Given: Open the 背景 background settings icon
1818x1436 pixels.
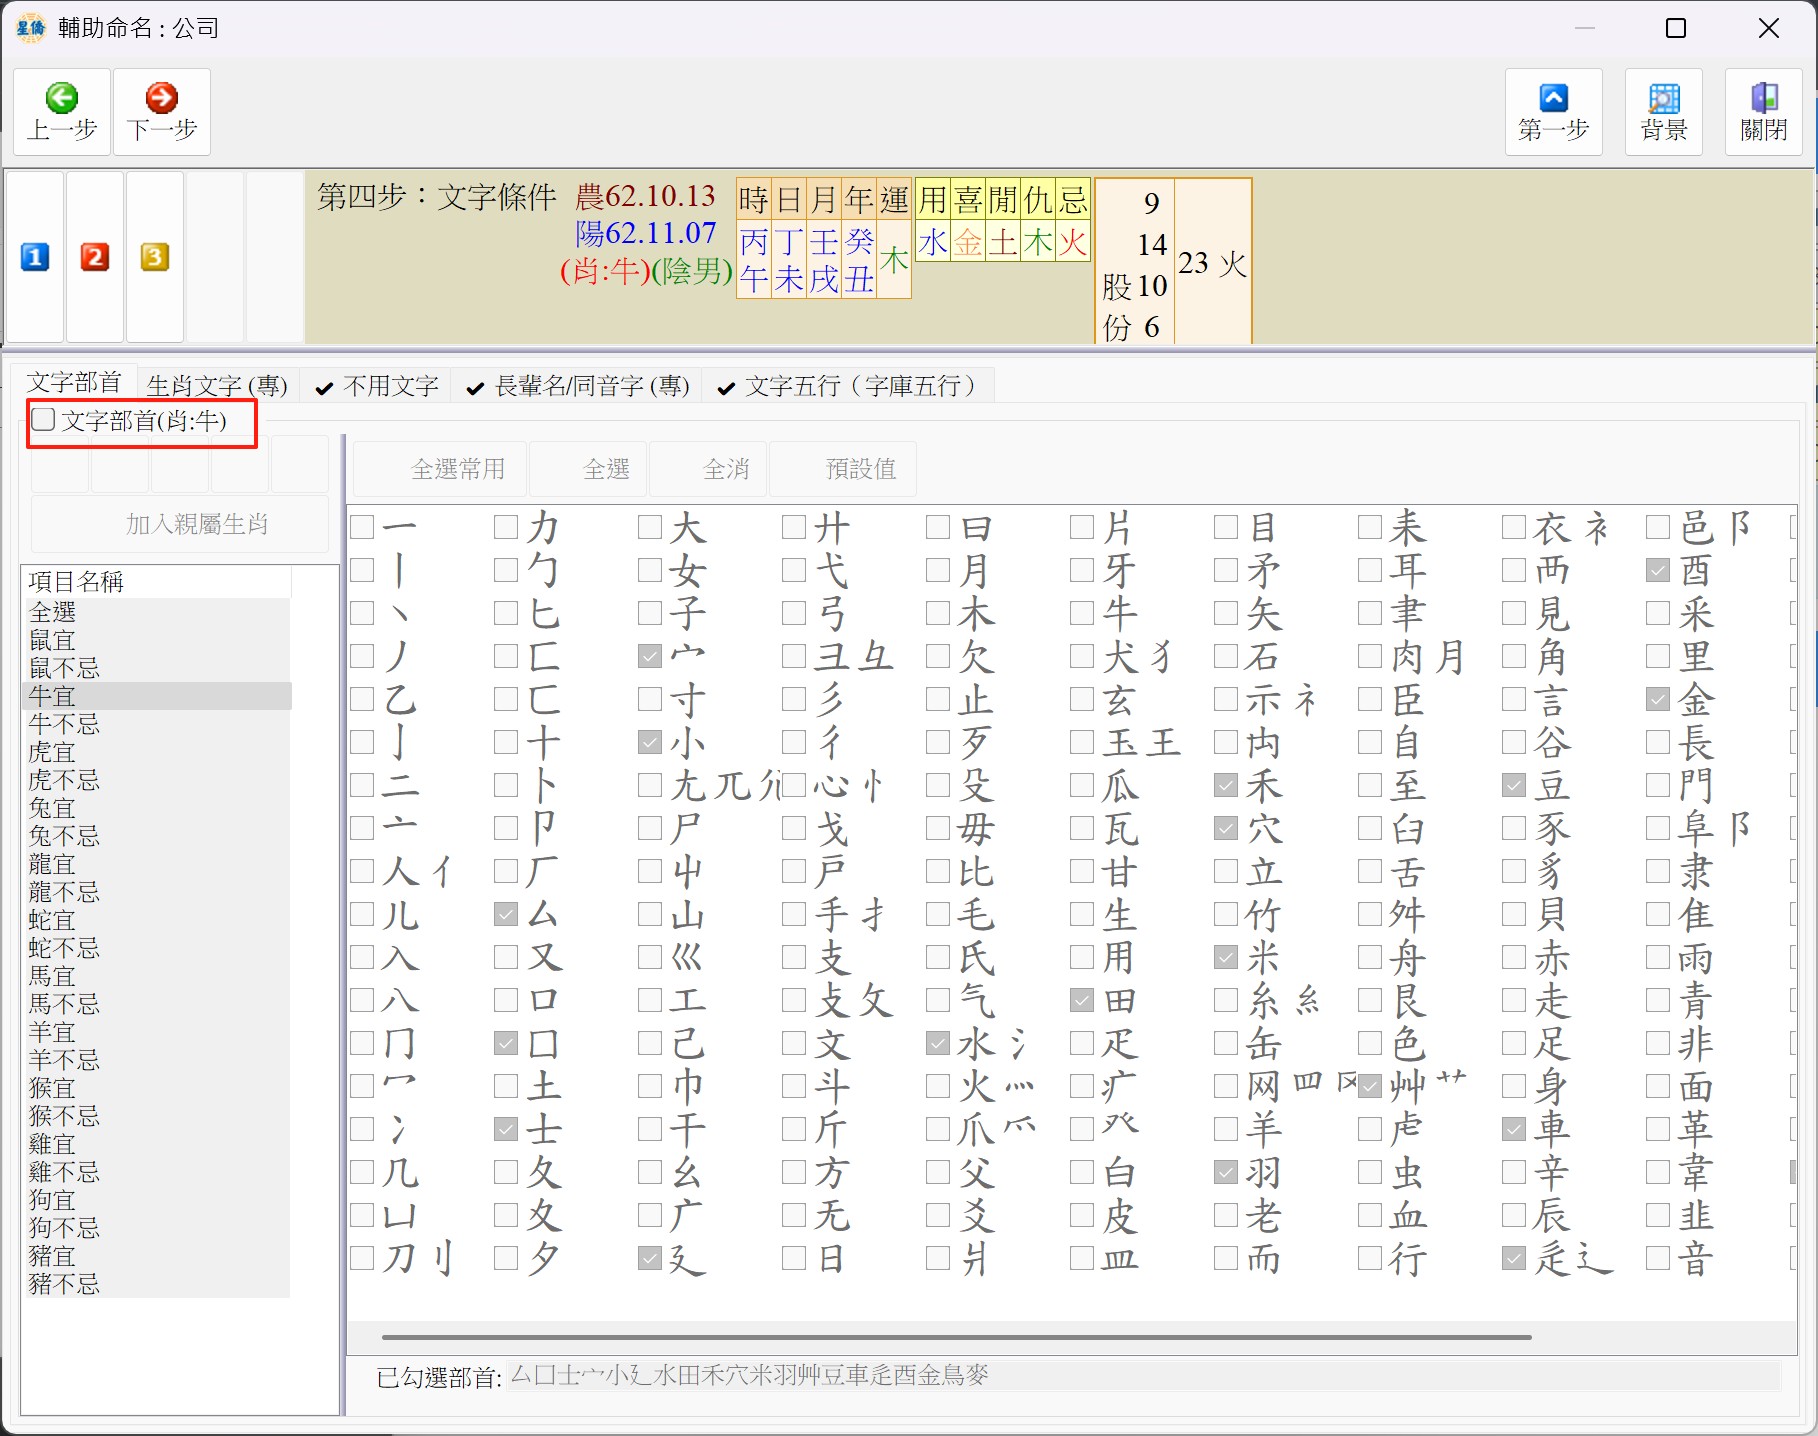Looking at the screenshot, I should [x=1663, y=99].
